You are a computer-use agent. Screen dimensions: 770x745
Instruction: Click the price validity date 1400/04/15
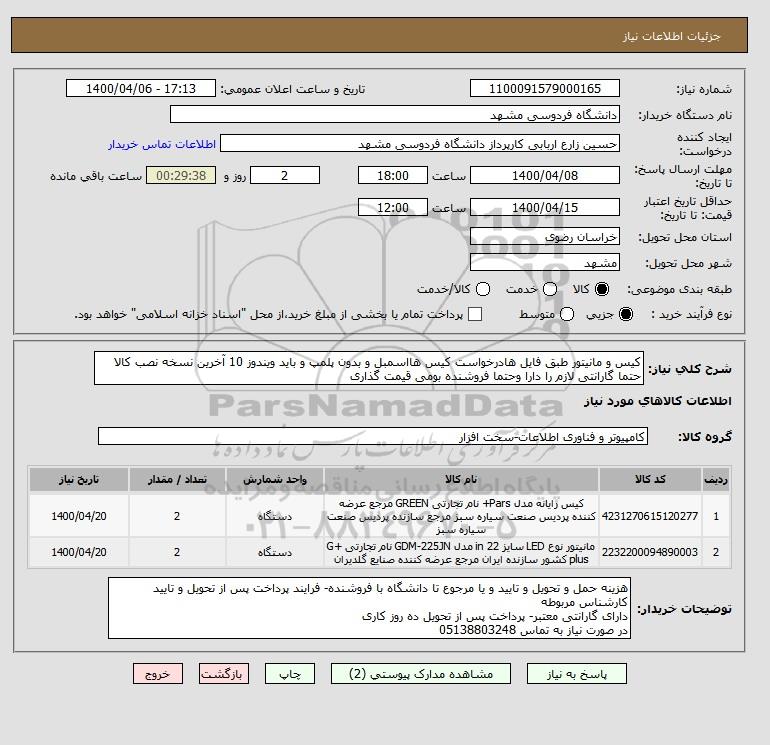point(545,207)
